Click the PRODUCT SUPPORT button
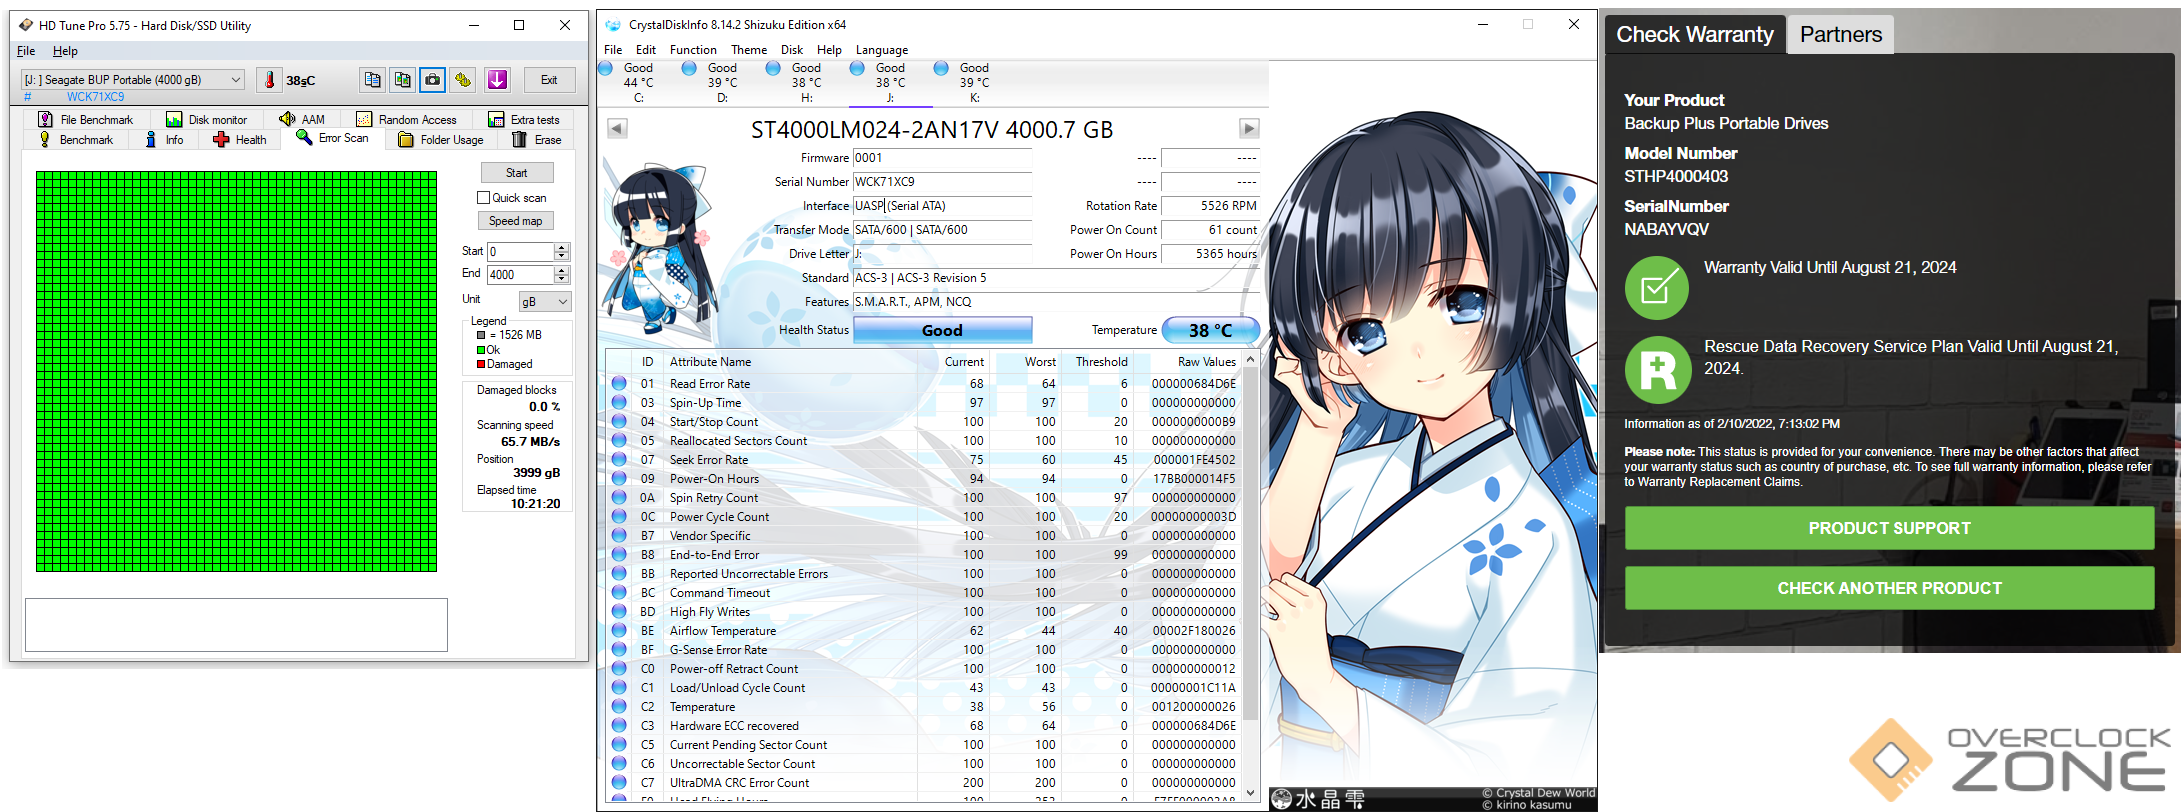This screenshot has height=812, width=2181. pyautogui.click(x=1888, y=528)
